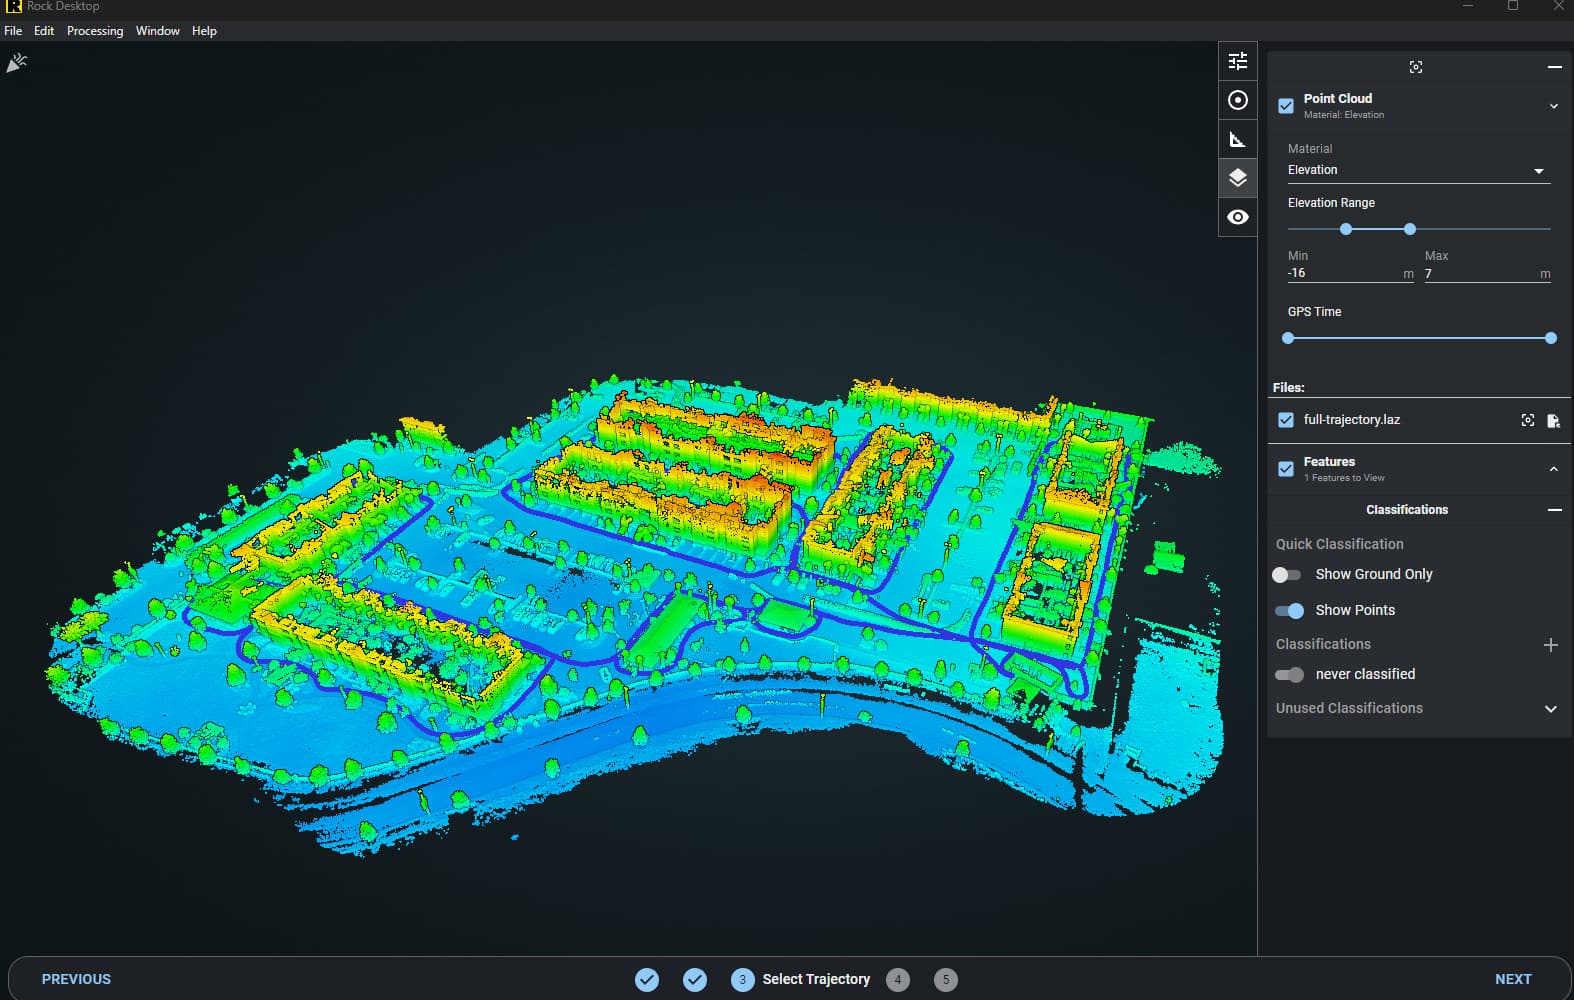Click the focus icon atop the side panel
This screenshot has width=1574, height=1000.
pyautogui.click(x=1416, y=67)
